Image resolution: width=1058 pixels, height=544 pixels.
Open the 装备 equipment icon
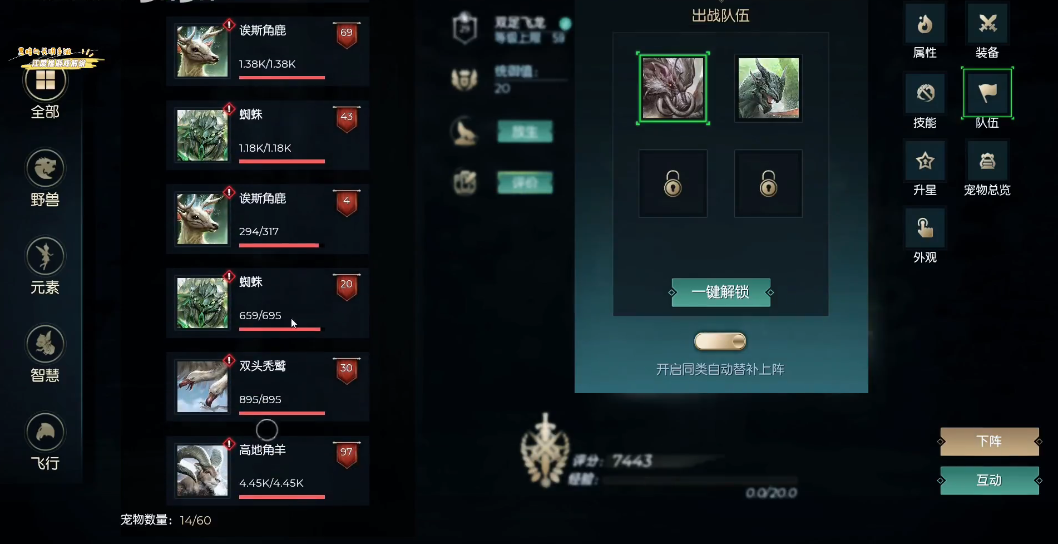987,24
